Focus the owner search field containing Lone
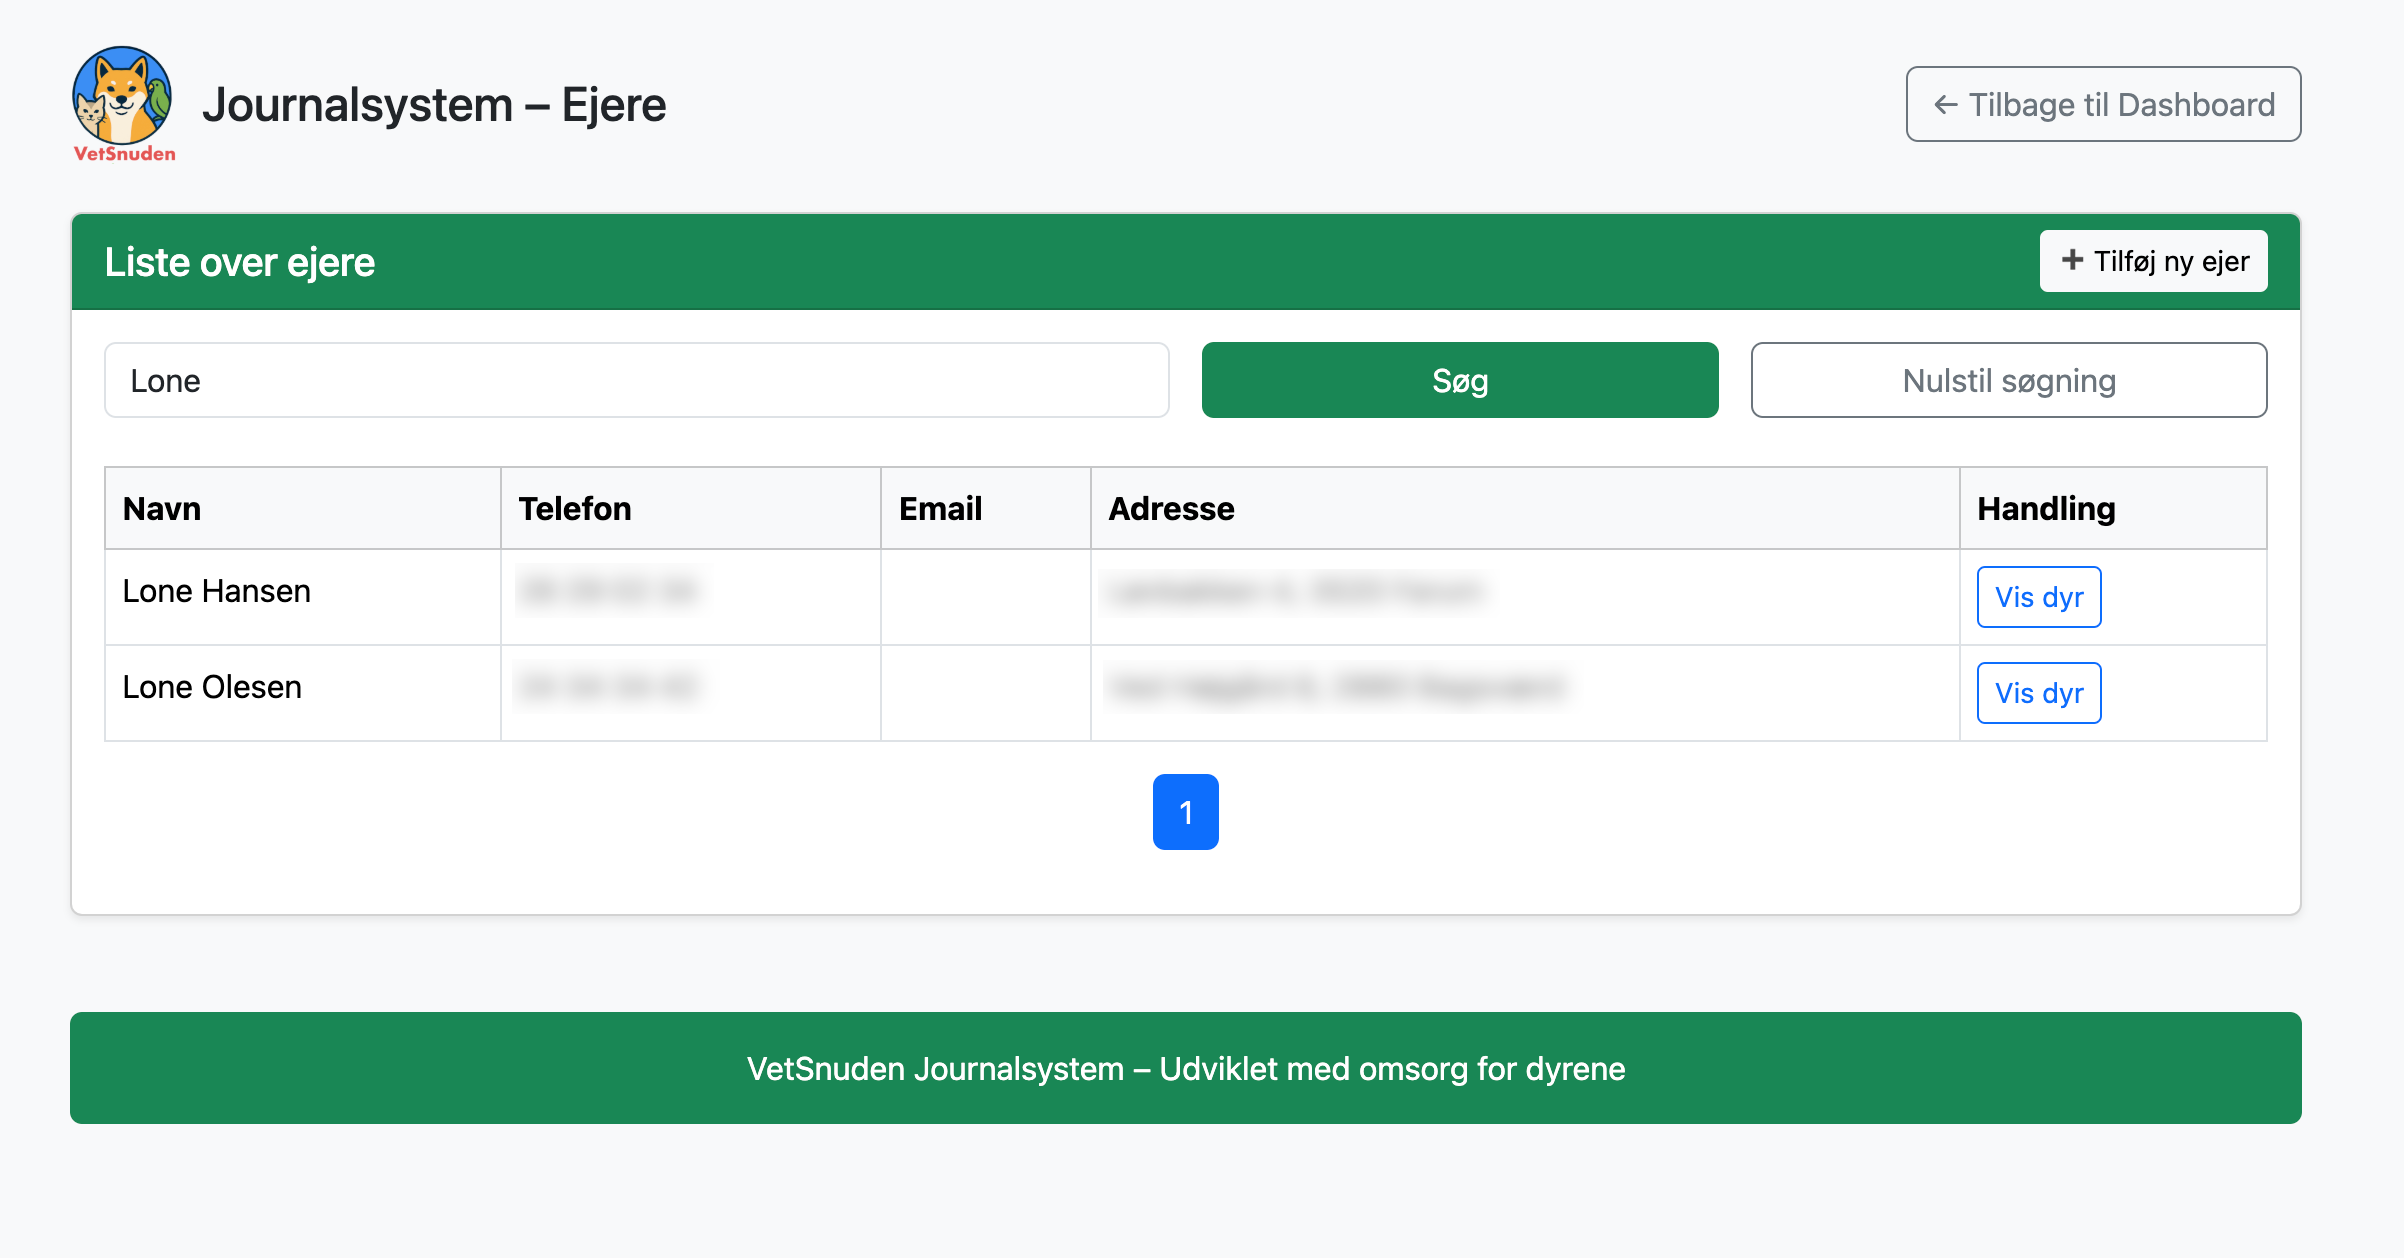Image resolution: width=2404 pixels, height=1258 pixels. coord(637,380)
